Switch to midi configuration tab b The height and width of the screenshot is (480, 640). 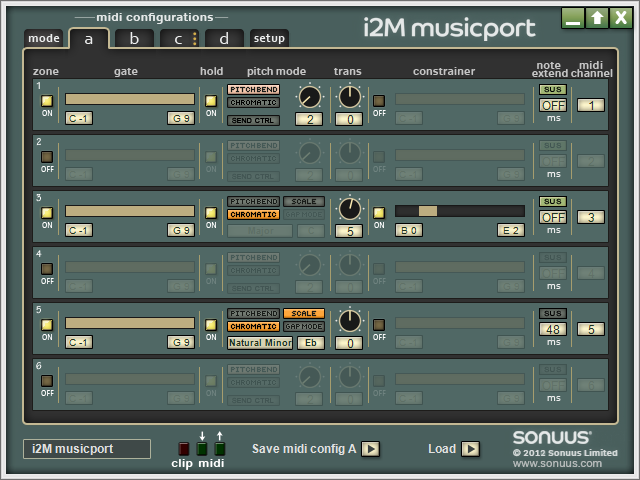click(134, 39)
